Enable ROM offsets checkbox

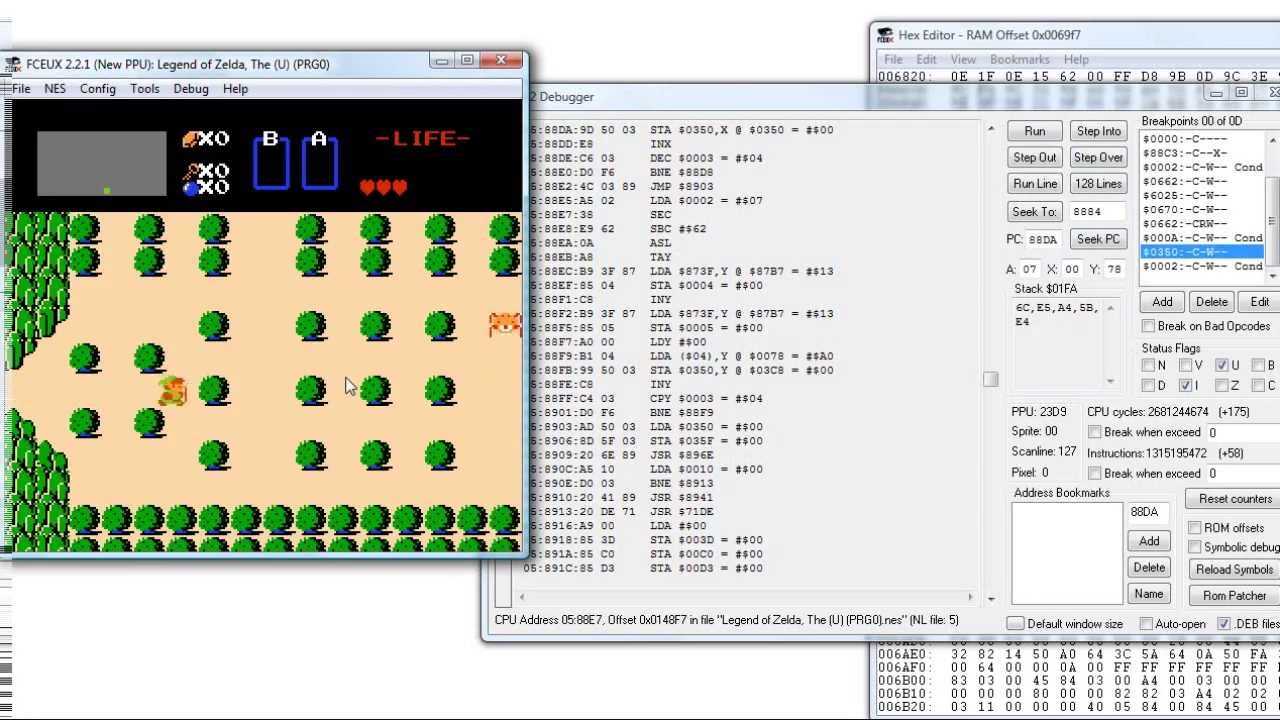point(1194,527)
